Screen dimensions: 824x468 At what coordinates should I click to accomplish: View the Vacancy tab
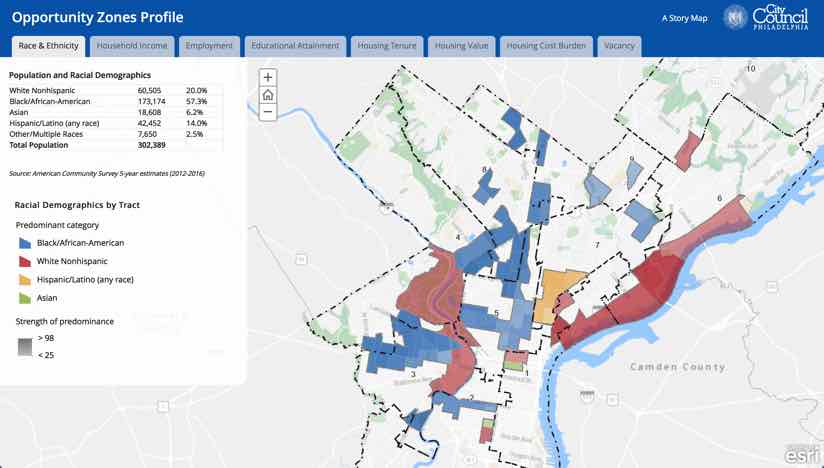pyautogui.click(x=619, y=46)
